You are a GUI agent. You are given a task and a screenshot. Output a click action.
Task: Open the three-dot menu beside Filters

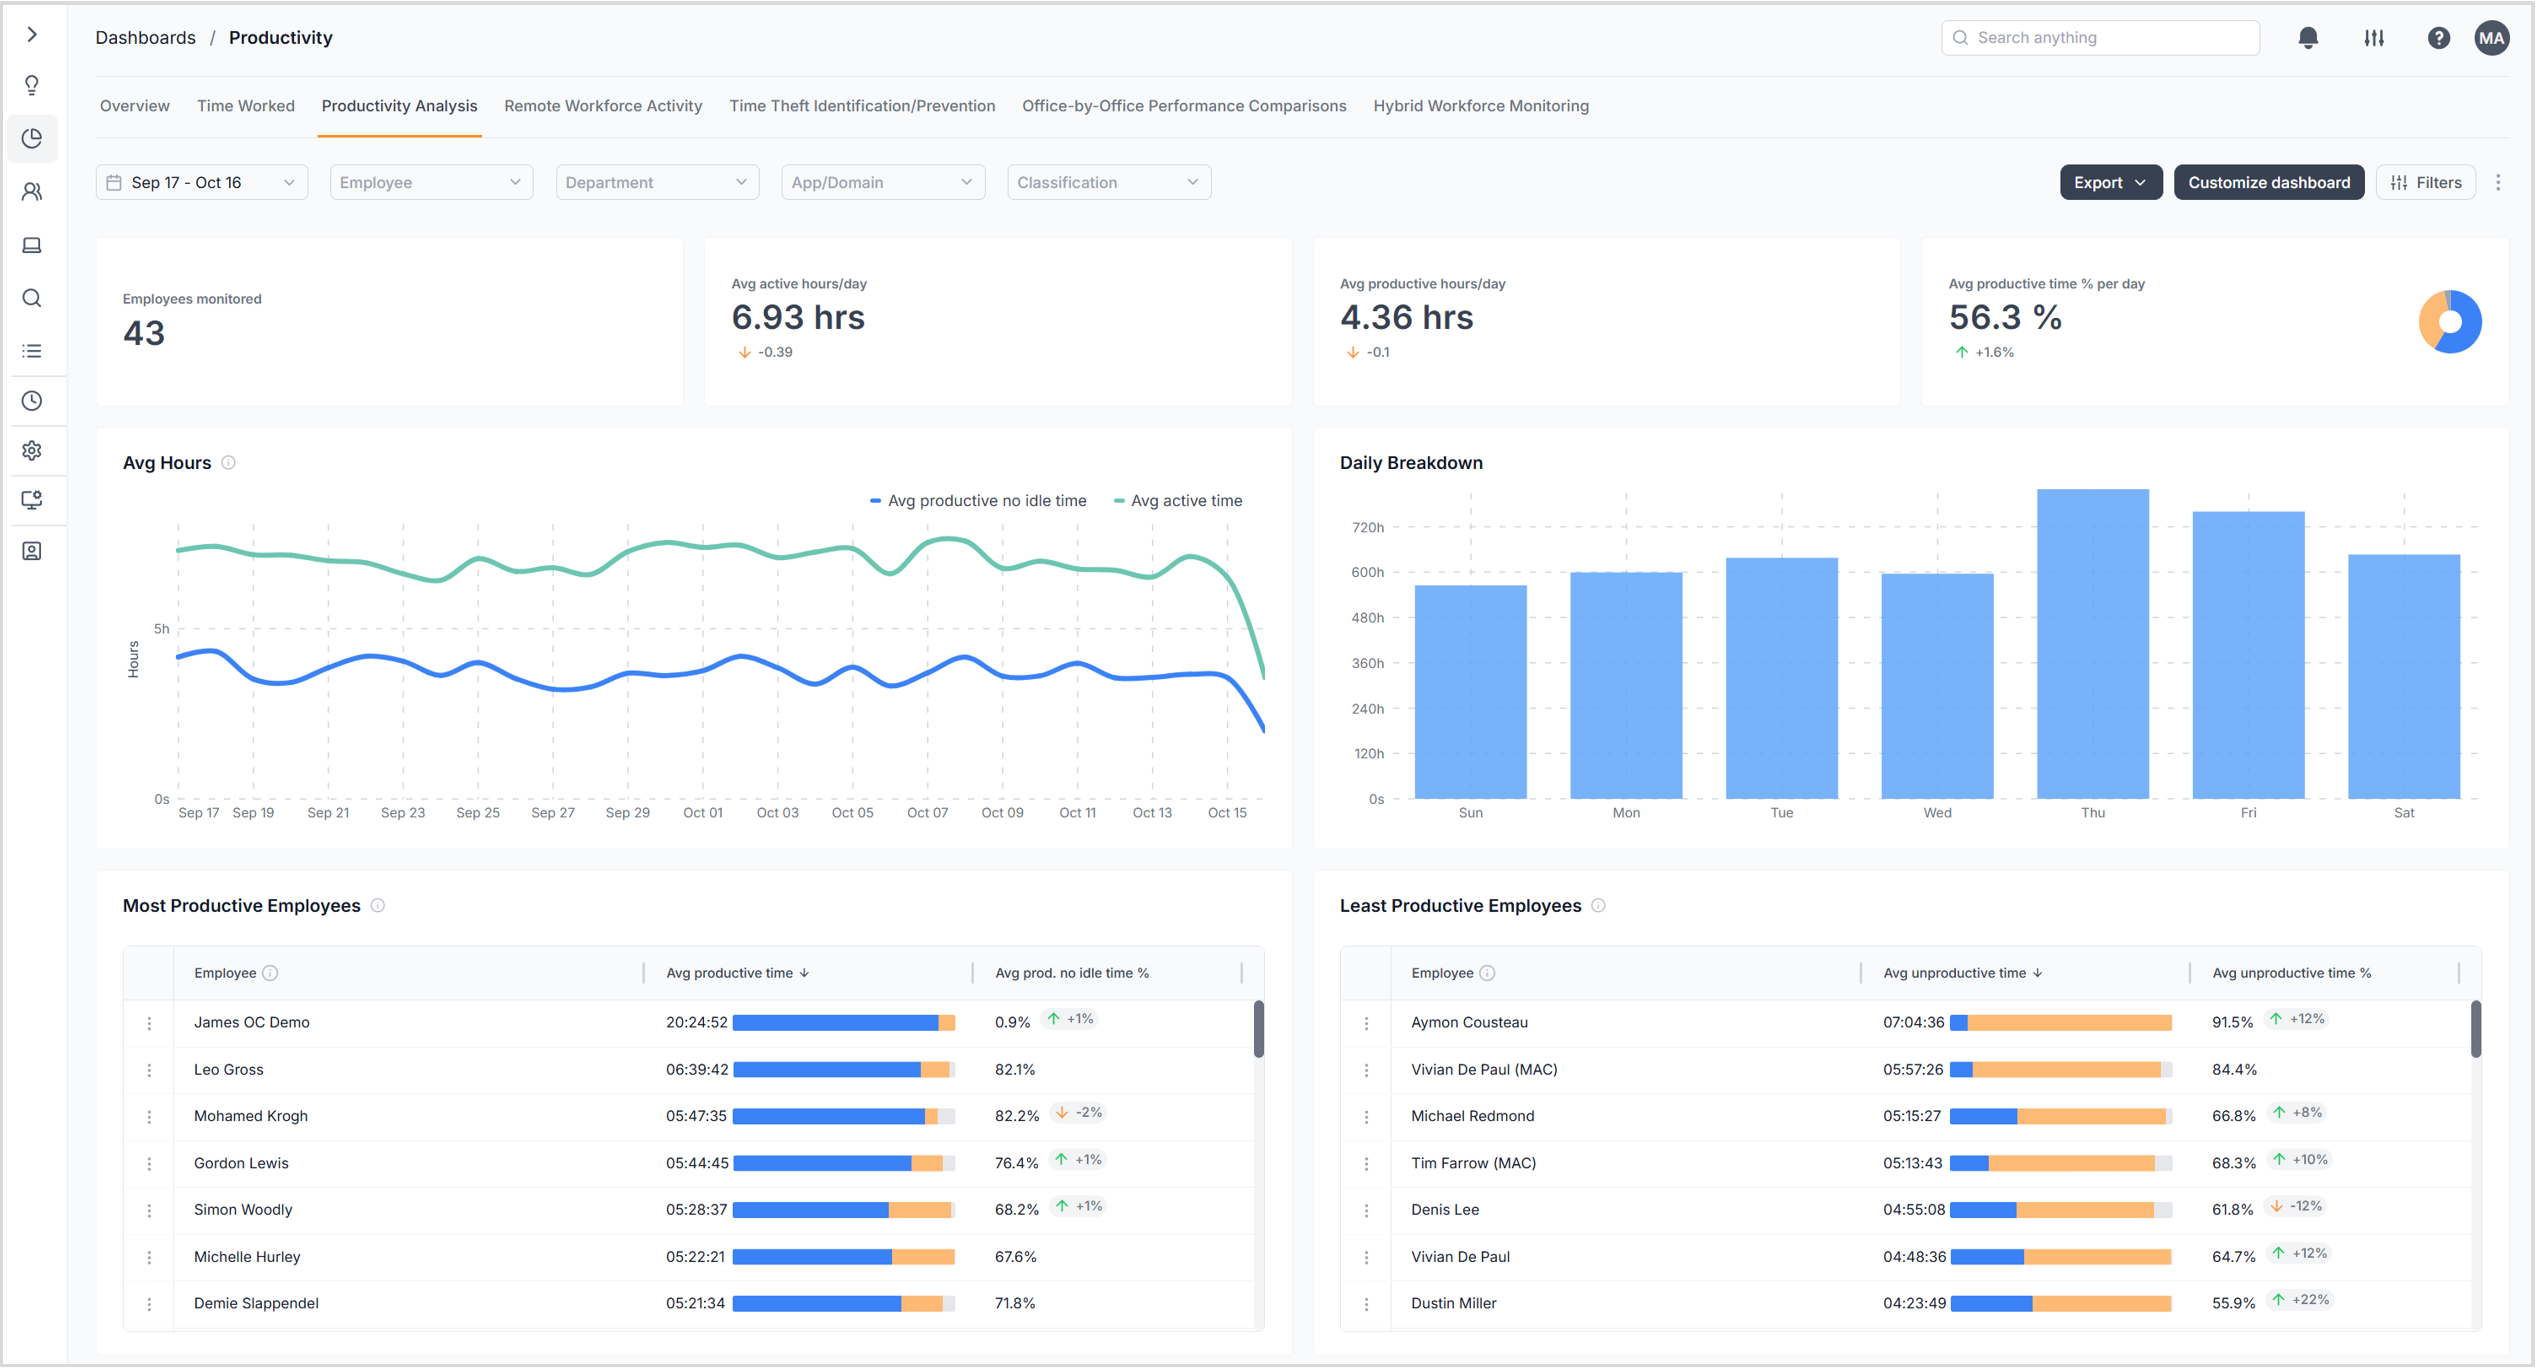coord(2499,183)
